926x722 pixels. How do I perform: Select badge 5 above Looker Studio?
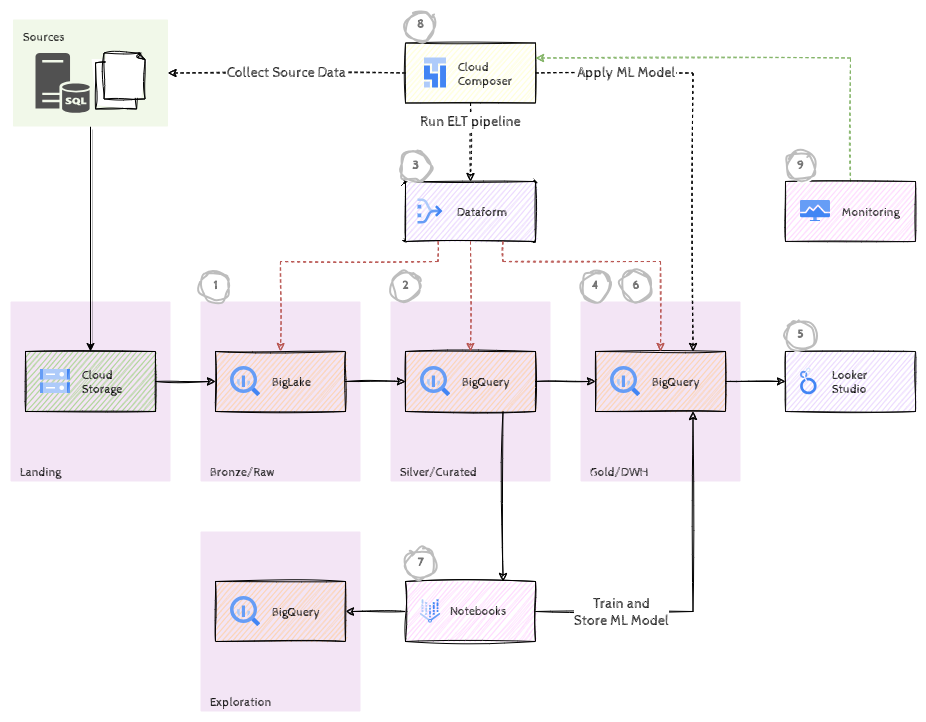pos(800,335)
